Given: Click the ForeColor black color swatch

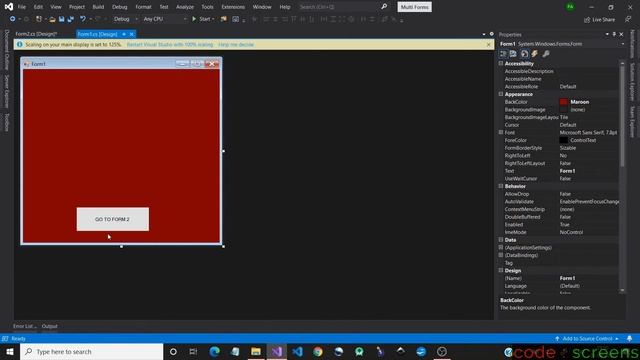Looking at the screenshot, I should (x=564, y=140).
